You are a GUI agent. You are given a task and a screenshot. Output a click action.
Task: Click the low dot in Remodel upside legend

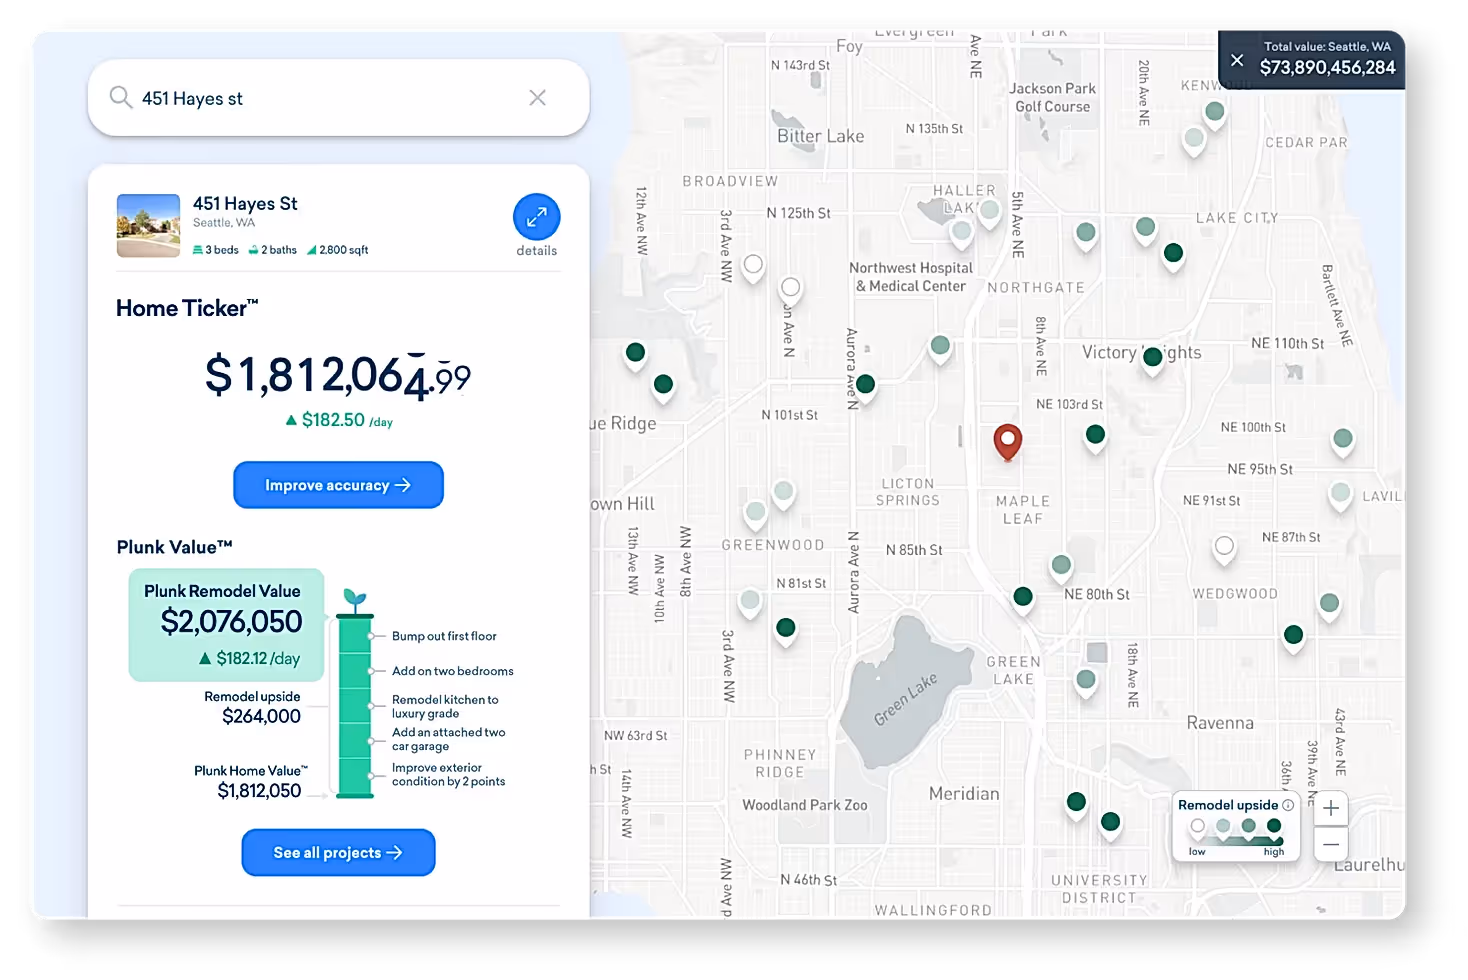pyautogui.click(x=1197, y=826)
